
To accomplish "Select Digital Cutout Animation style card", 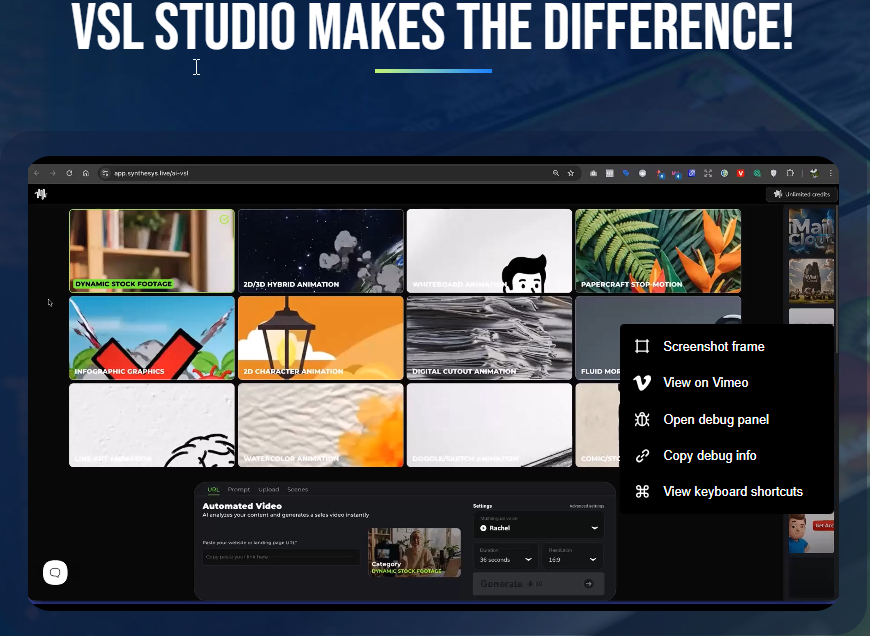I will tap(489, 338).
